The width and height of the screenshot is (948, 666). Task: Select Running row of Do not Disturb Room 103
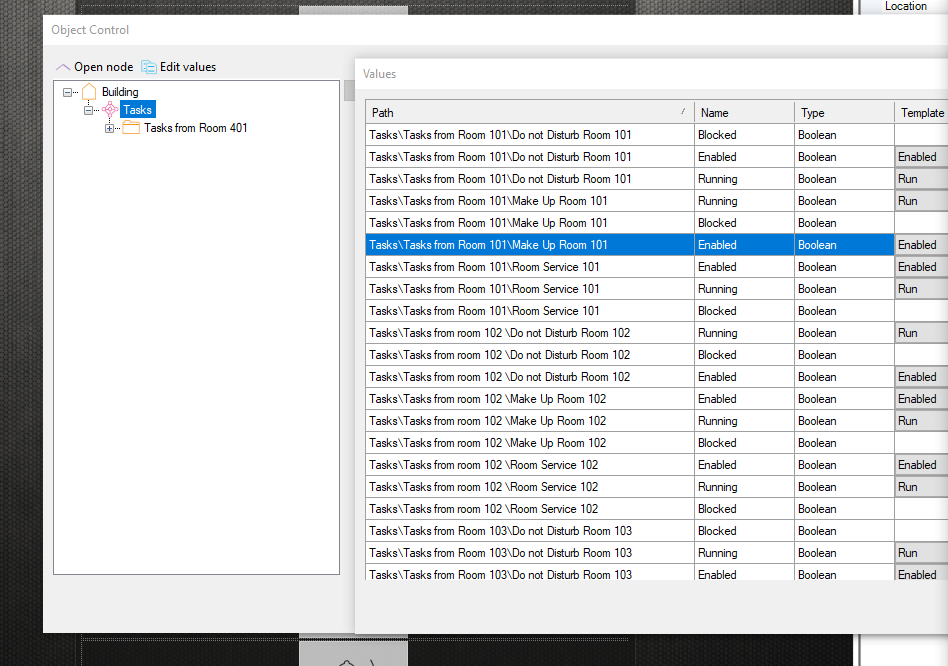click(530, 553)
